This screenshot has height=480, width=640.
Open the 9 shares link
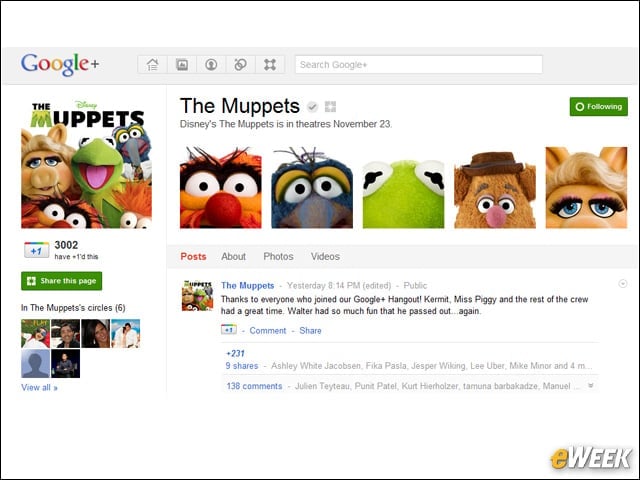pos(242,366)
